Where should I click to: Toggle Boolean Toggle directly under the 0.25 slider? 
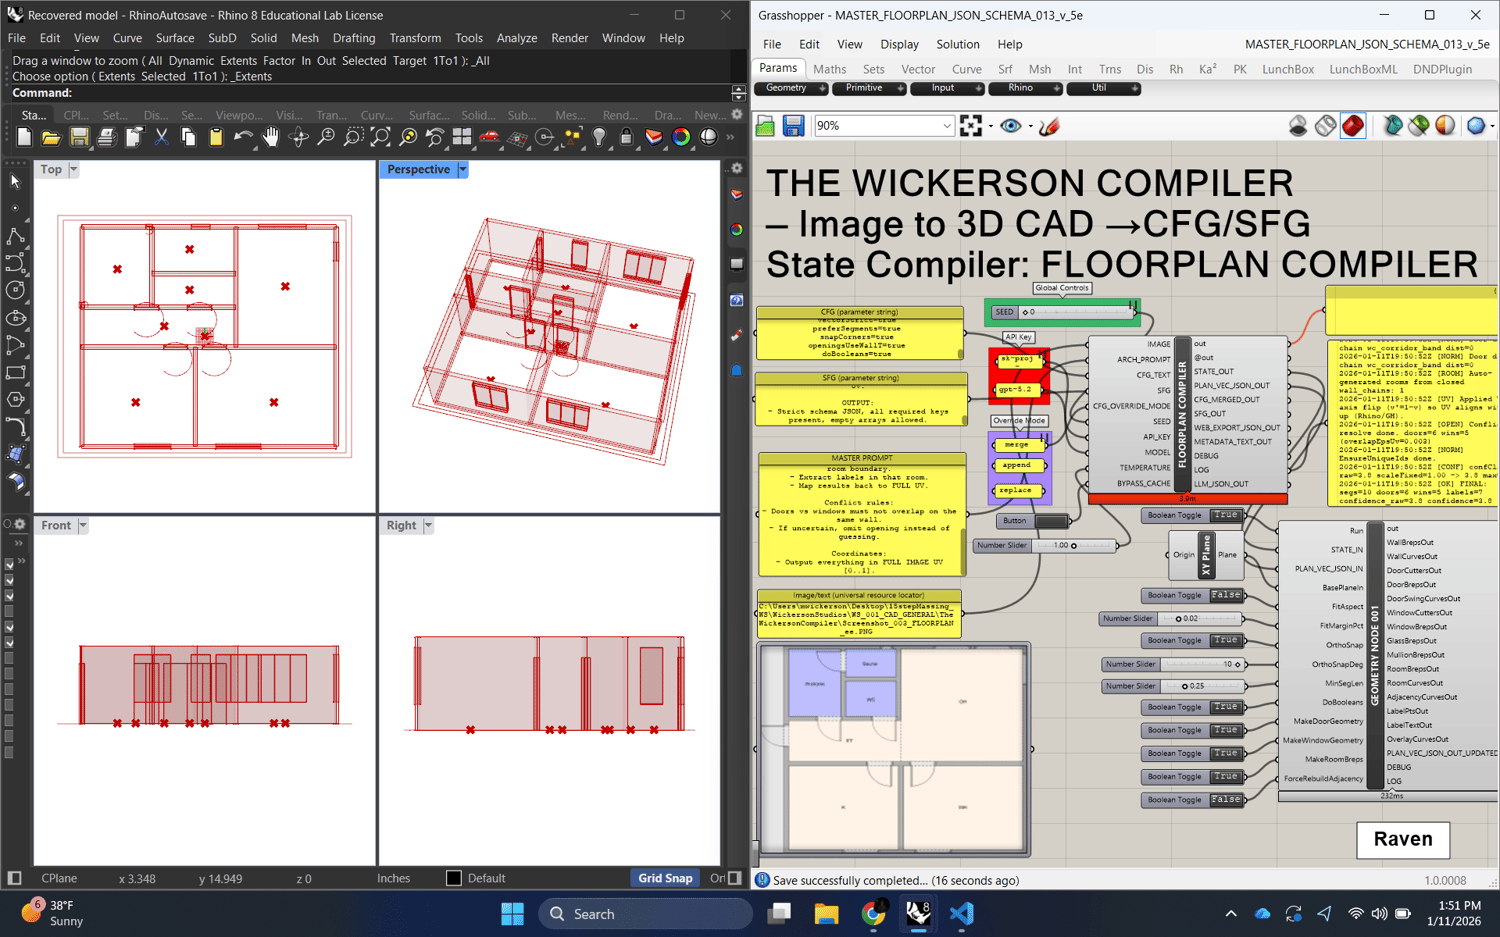[x=1193, y=707]
